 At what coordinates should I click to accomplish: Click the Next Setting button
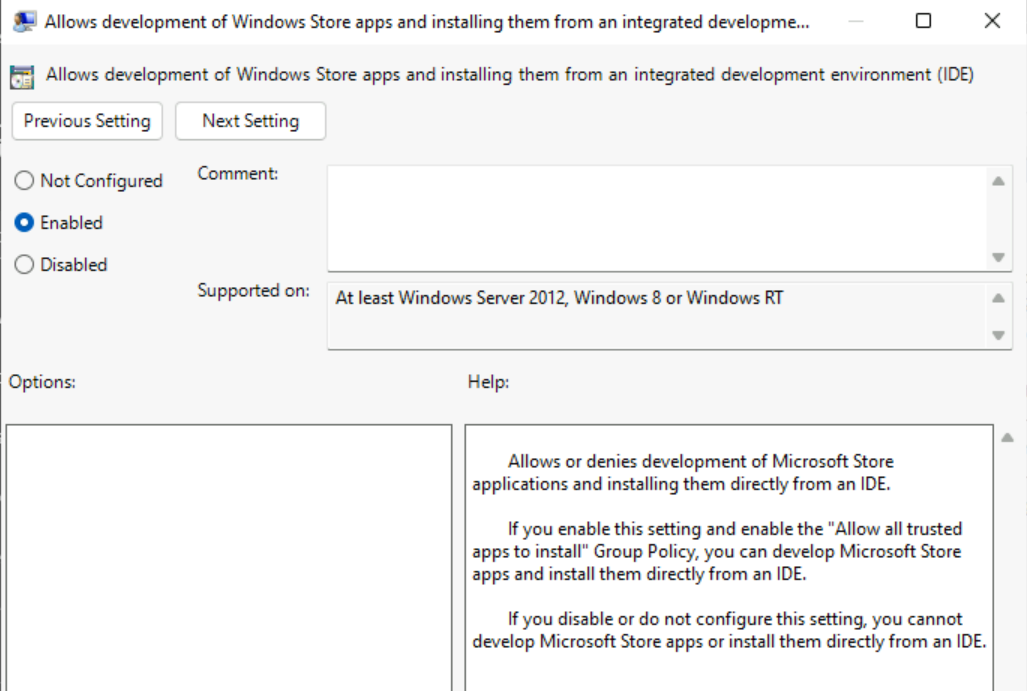tap(249, 121)
